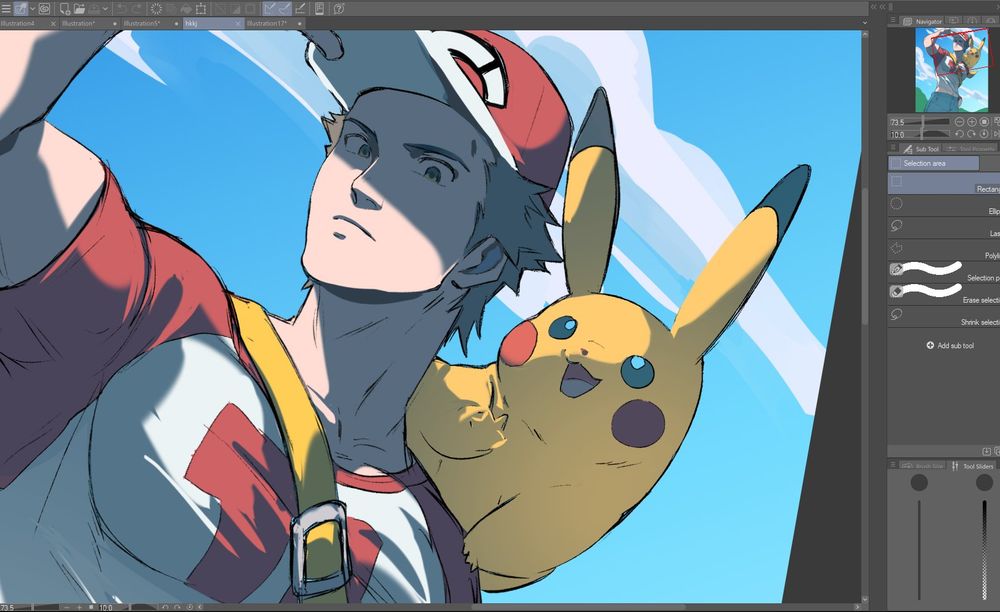
Task: Switch to the Tool Sliders palette tab
Action: pos(973,466)
